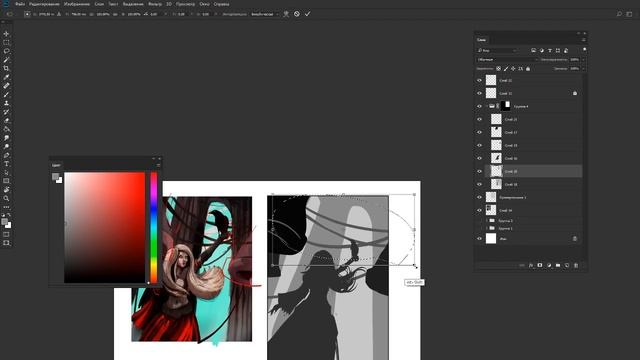Commit the transform with the checkmark
This screenshot has width=640, height=360.
(x=307, y=14)
